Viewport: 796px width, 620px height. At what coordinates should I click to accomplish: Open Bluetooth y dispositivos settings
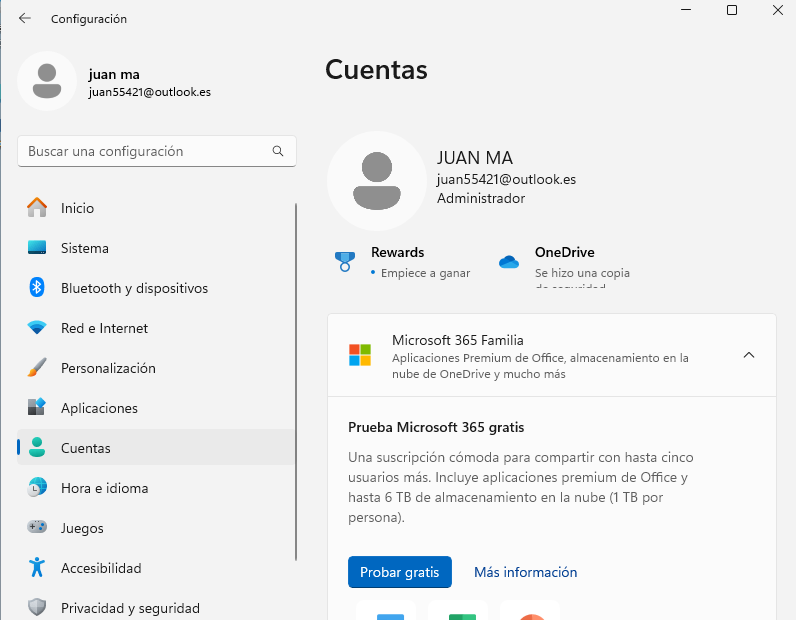click(156, 288)
